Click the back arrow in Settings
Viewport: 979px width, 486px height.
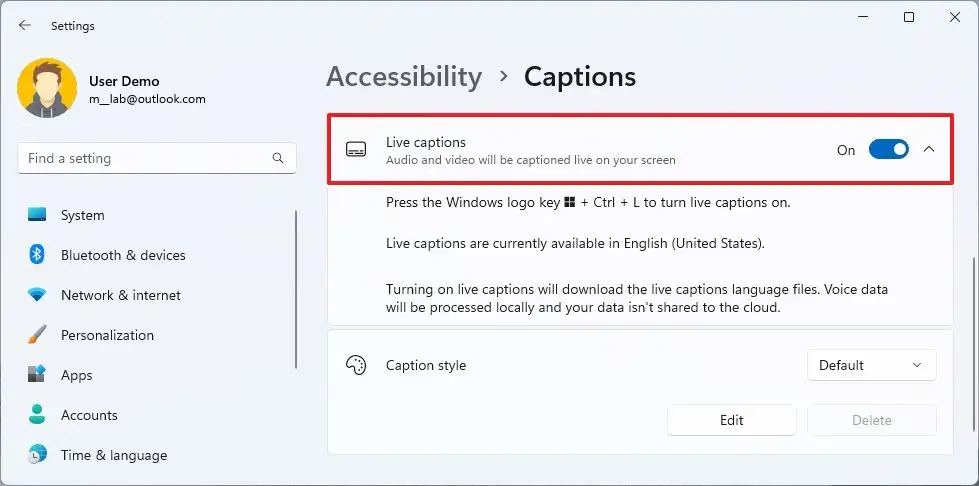[x=25, y=26]
